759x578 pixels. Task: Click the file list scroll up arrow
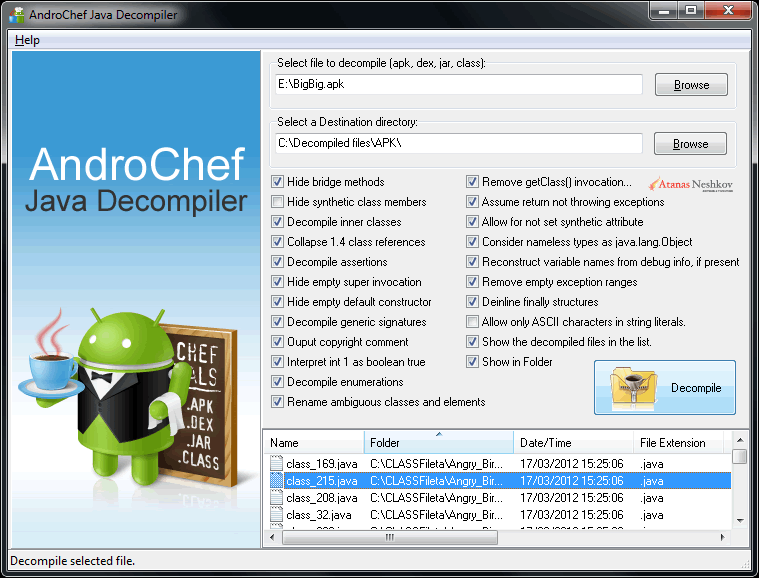pyautogui.click(x=740, y=440)
